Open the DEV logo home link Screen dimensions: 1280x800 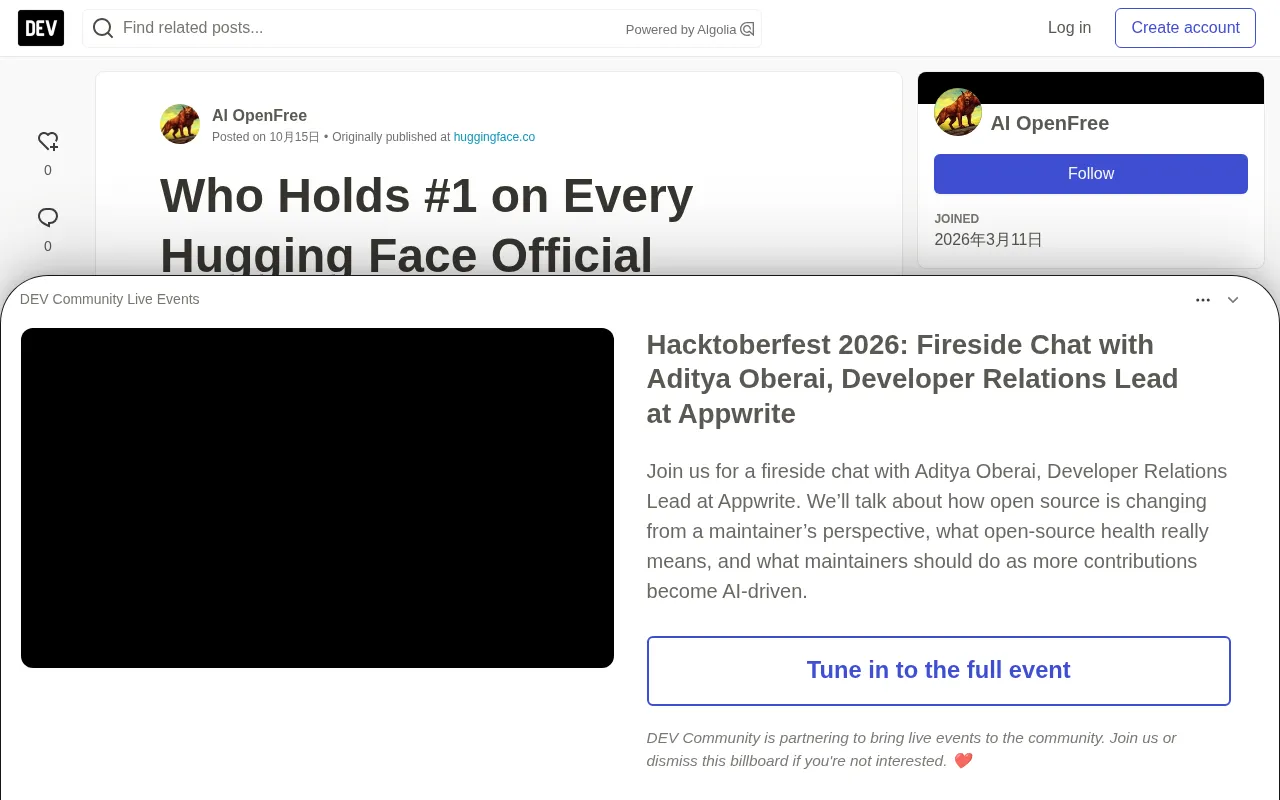coord(41,28)
